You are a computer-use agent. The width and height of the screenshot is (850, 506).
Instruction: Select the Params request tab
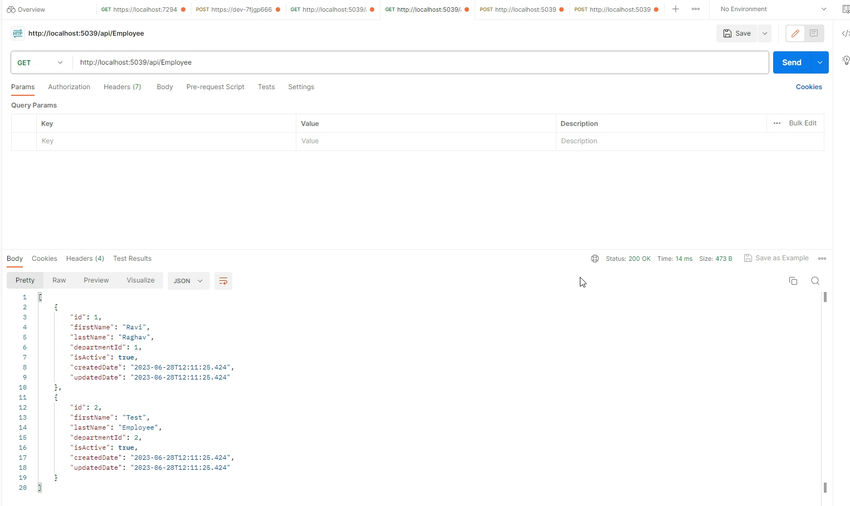coord(23,87)
